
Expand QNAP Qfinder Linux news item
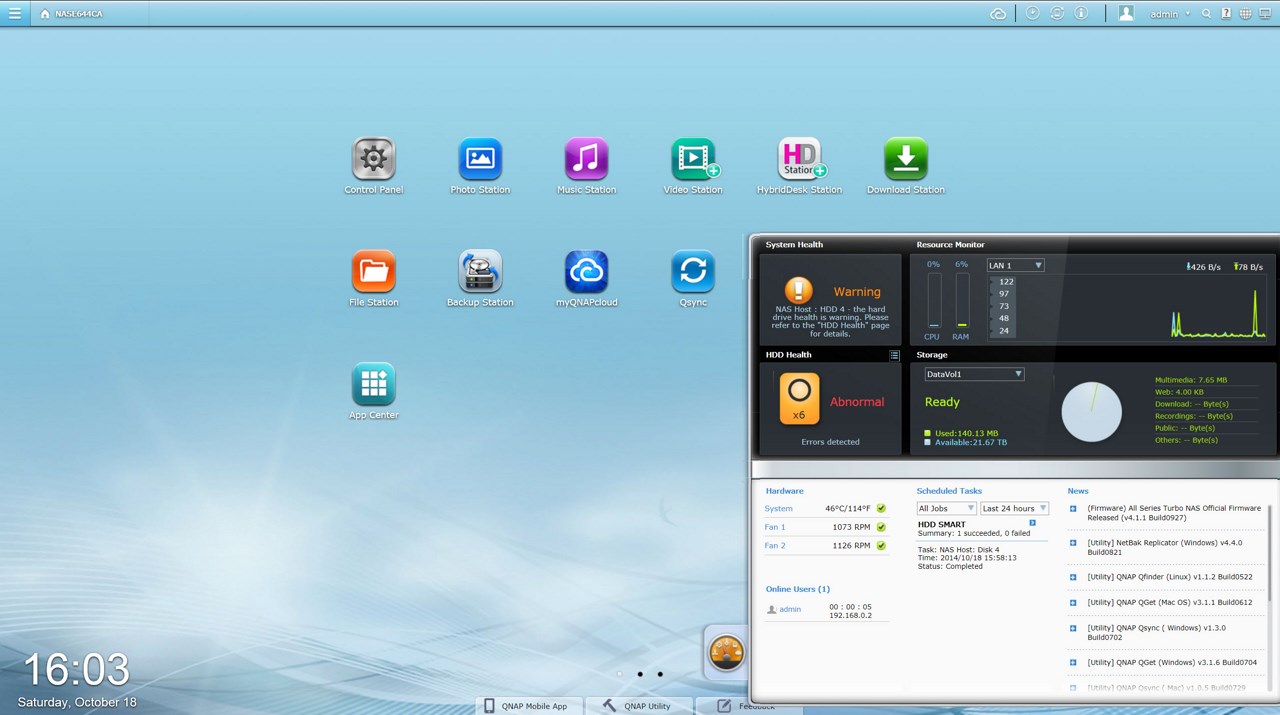(1073, 577)
